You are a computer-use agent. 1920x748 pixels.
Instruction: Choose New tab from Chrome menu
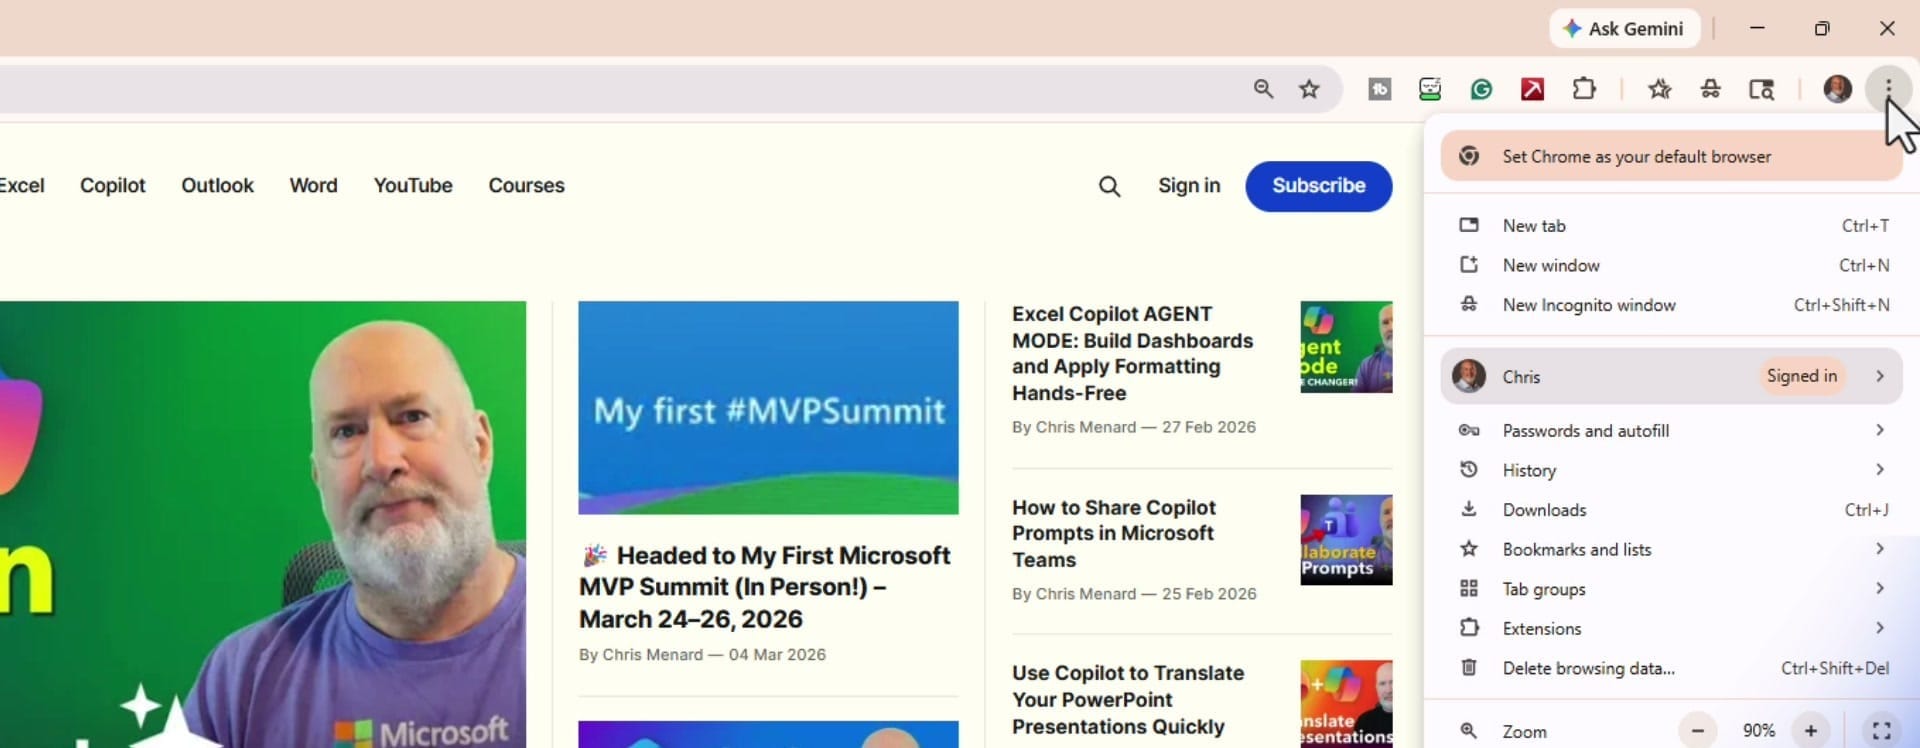tap(1671, 226)
